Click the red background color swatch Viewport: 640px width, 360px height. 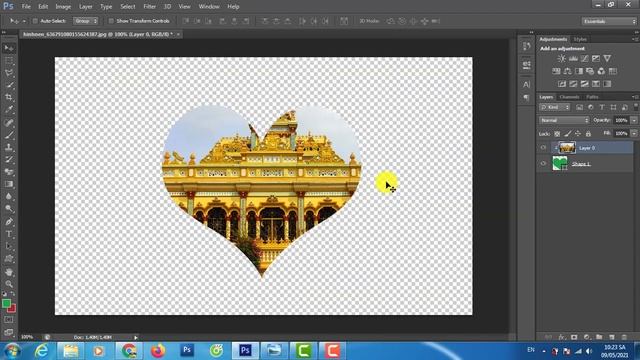tap(13, 309)
